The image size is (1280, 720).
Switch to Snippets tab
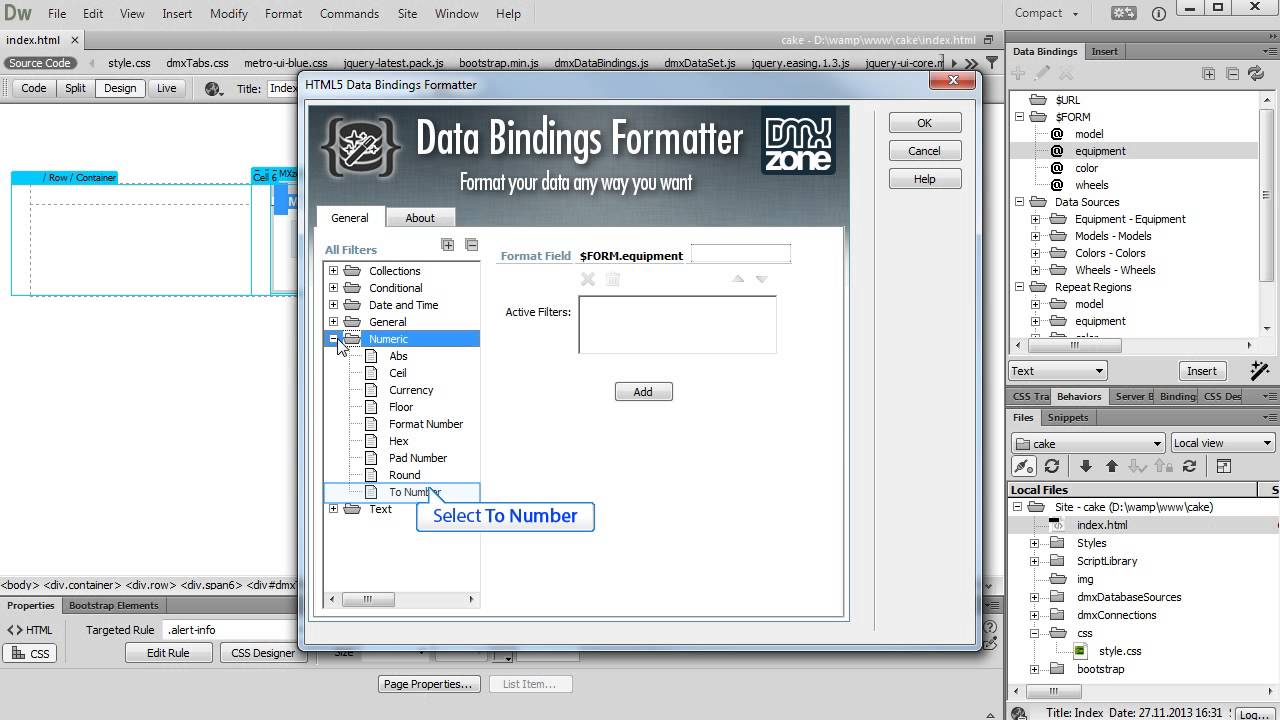pyautogui.click(x=1068, y=417)
